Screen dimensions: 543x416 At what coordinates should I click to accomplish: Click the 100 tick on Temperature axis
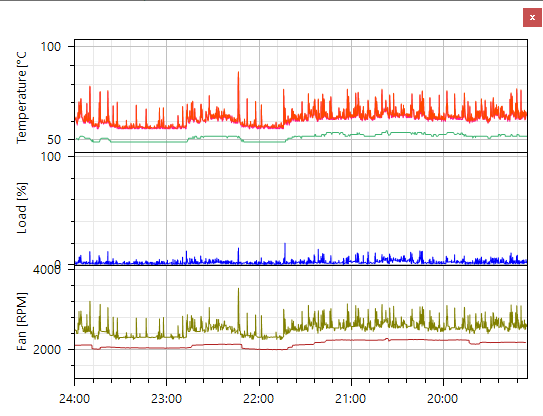coord(51,46)
